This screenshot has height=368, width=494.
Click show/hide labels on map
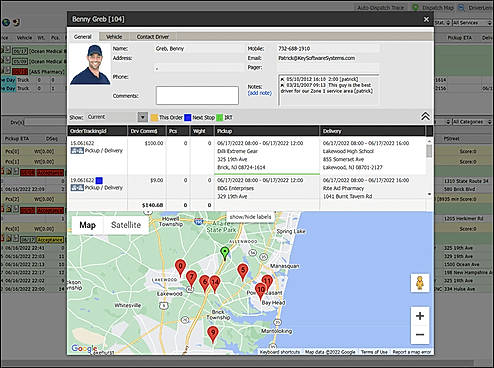click(250, 217)
